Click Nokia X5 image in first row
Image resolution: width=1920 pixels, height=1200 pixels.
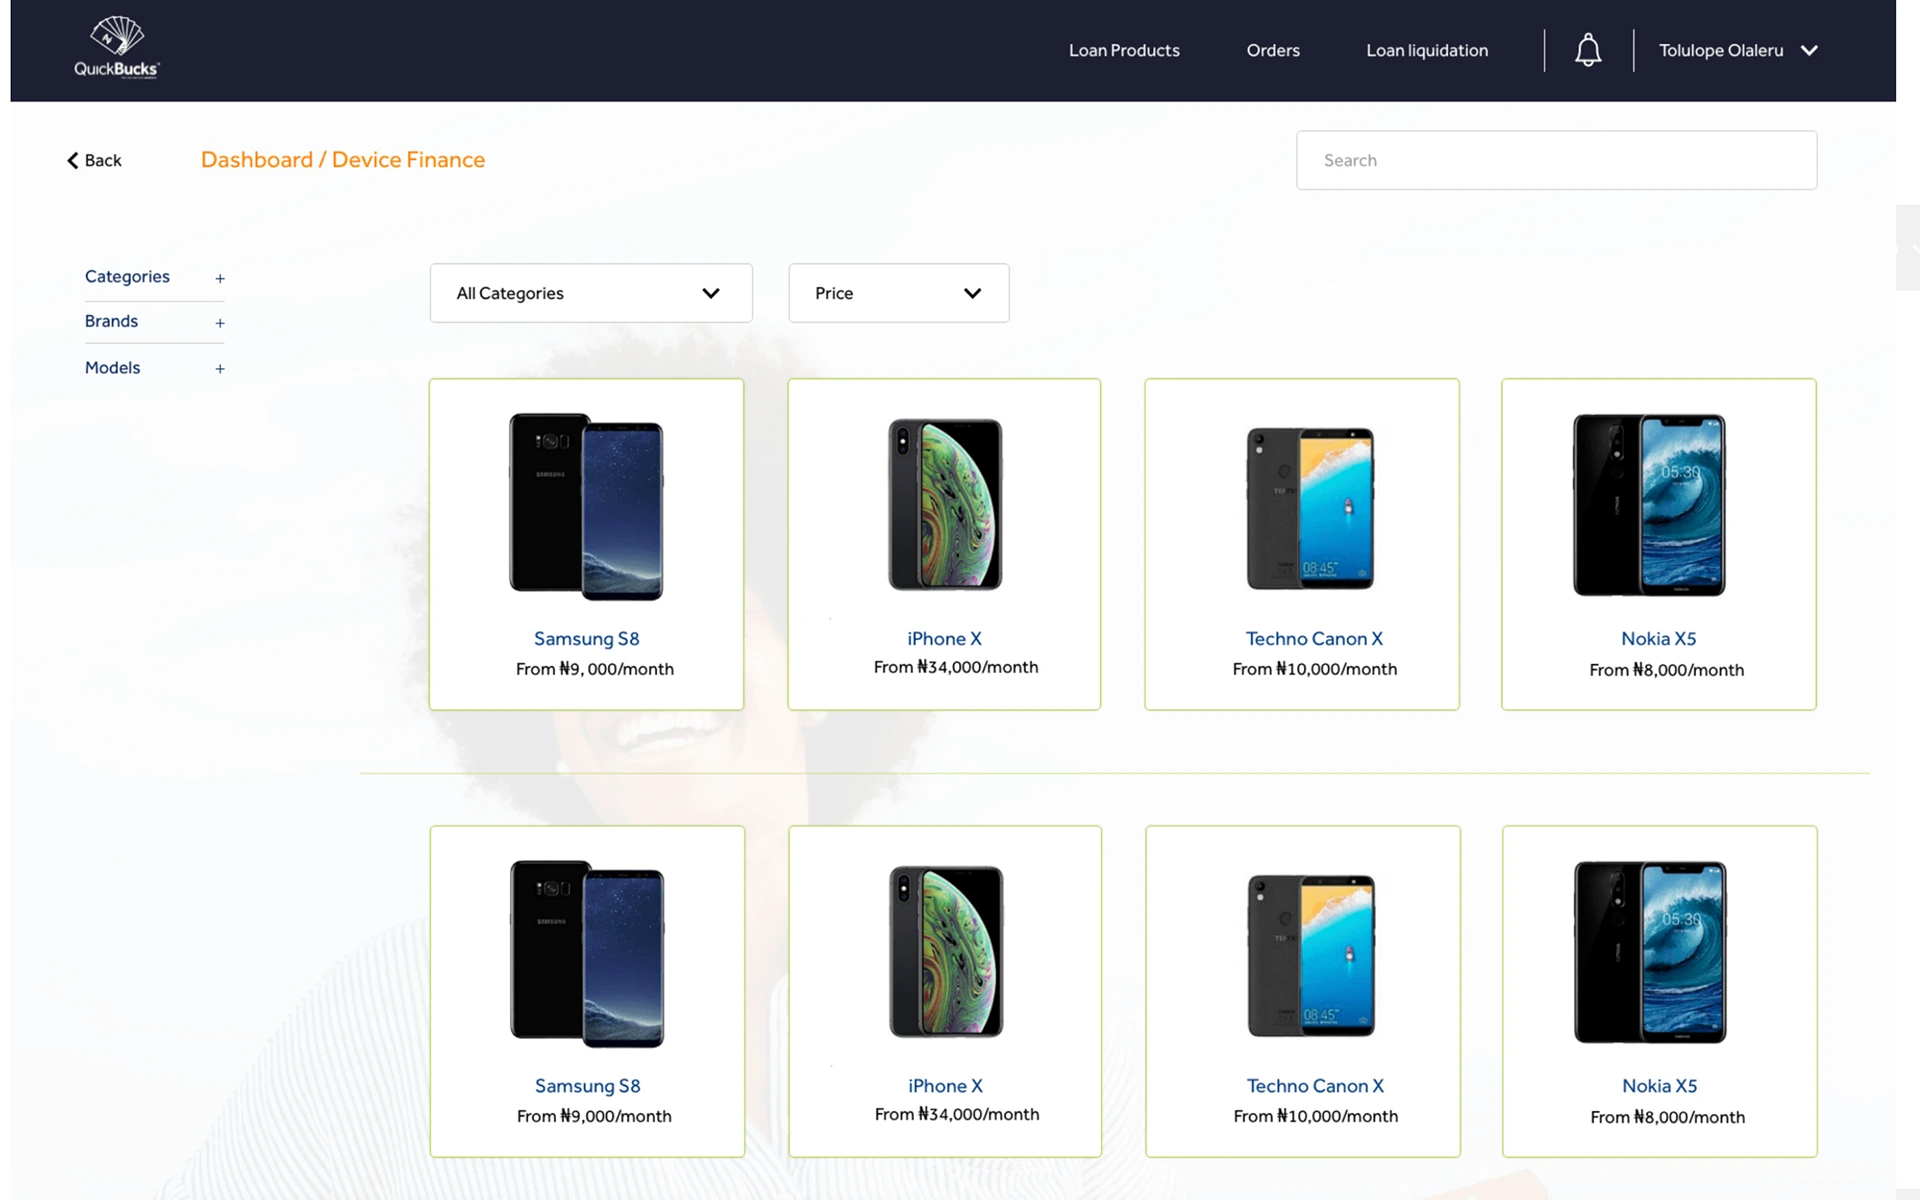tap(1649, 505)
